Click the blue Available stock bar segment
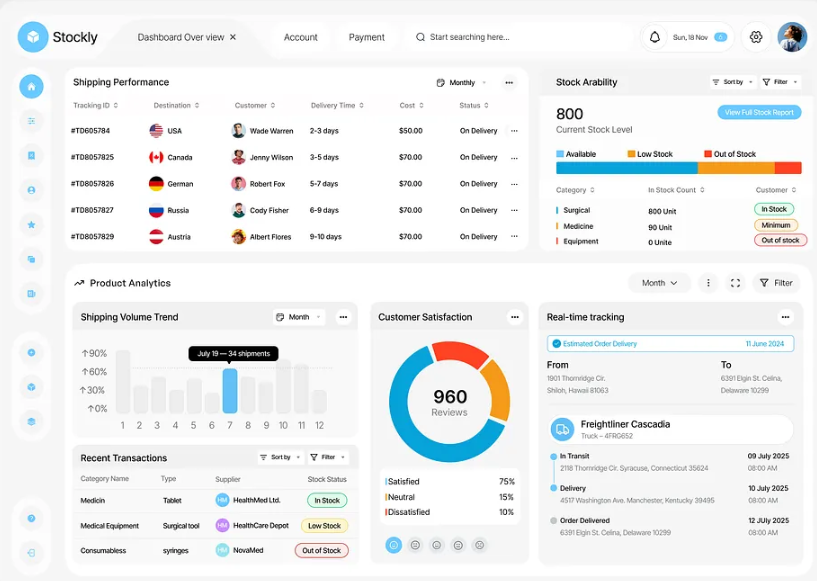 pyautogui.click(x=627, y=168)
